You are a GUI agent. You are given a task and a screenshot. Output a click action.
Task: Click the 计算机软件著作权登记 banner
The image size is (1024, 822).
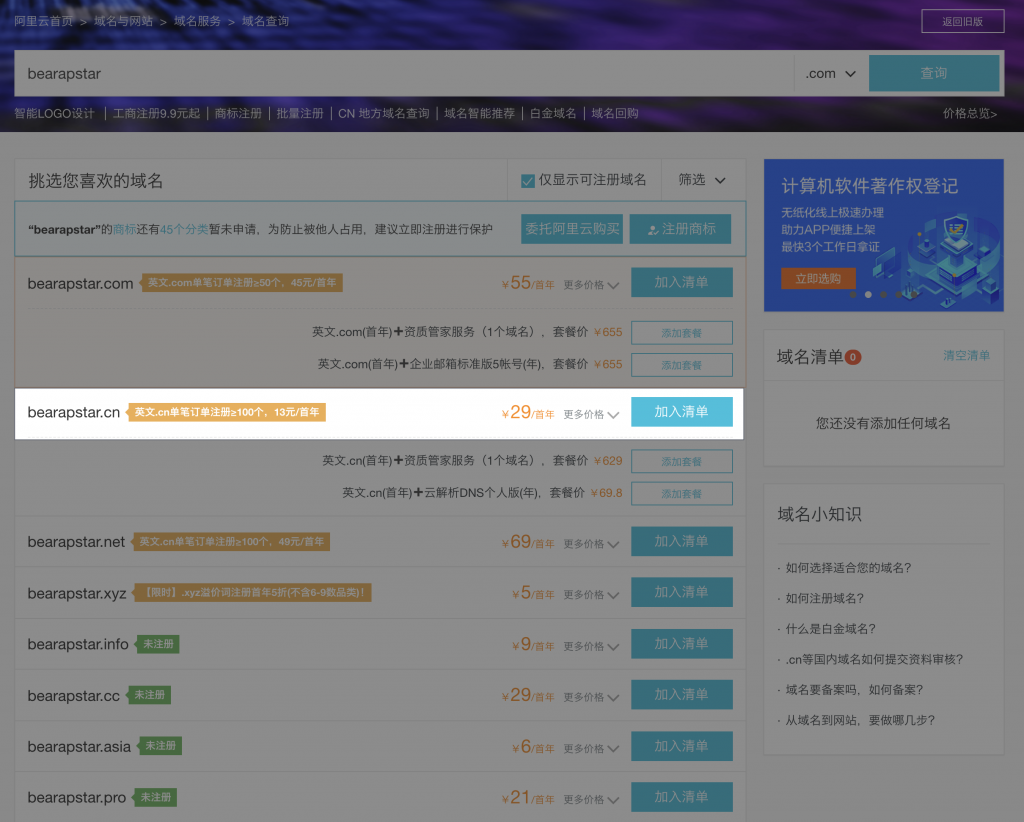coord(884,235)
